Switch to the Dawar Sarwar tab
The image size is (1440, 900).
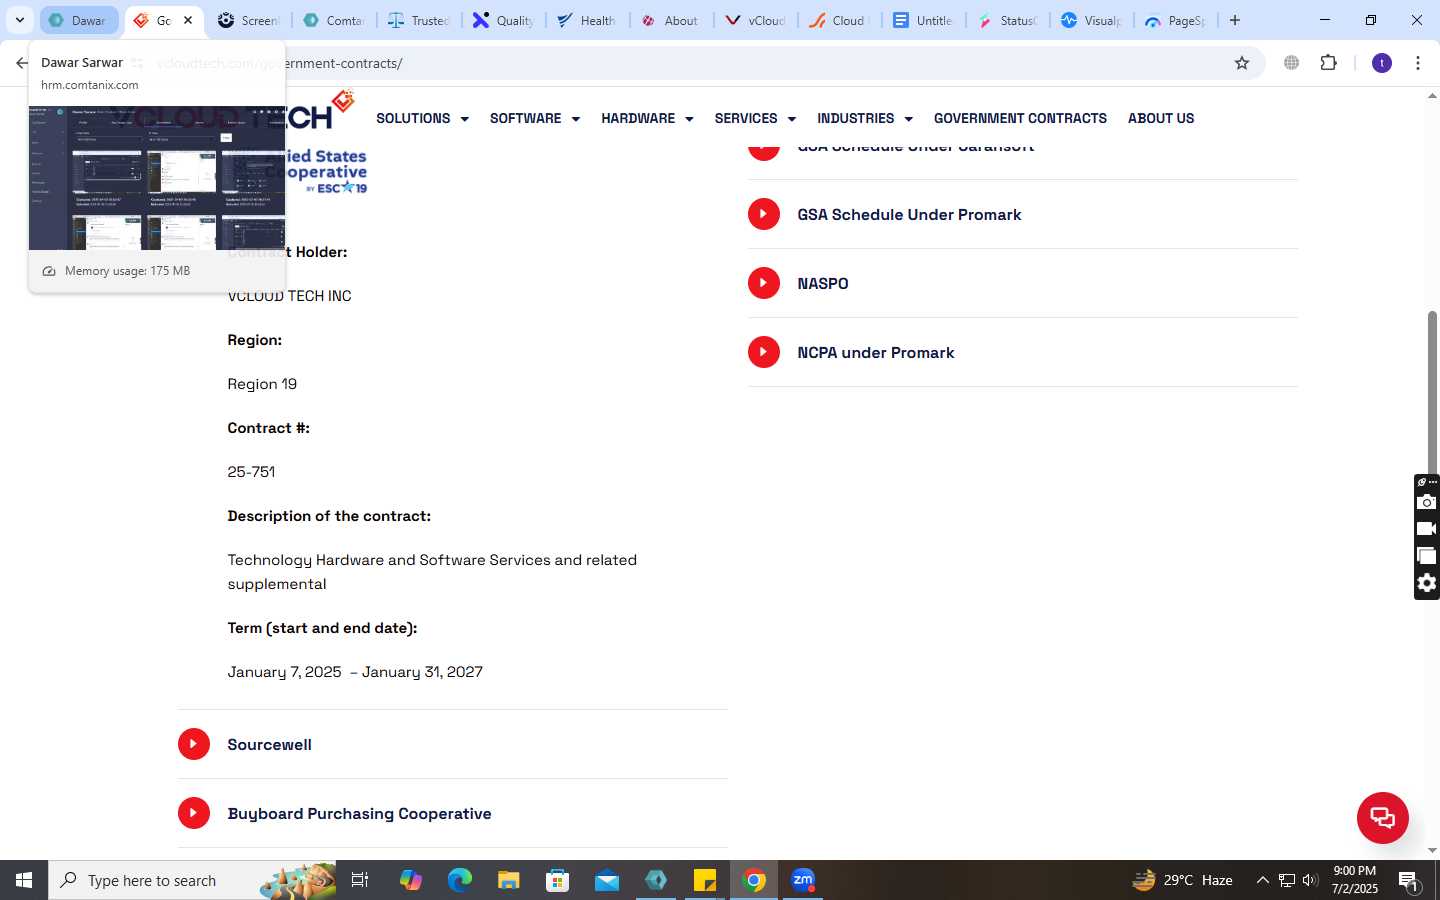point(79,20)
